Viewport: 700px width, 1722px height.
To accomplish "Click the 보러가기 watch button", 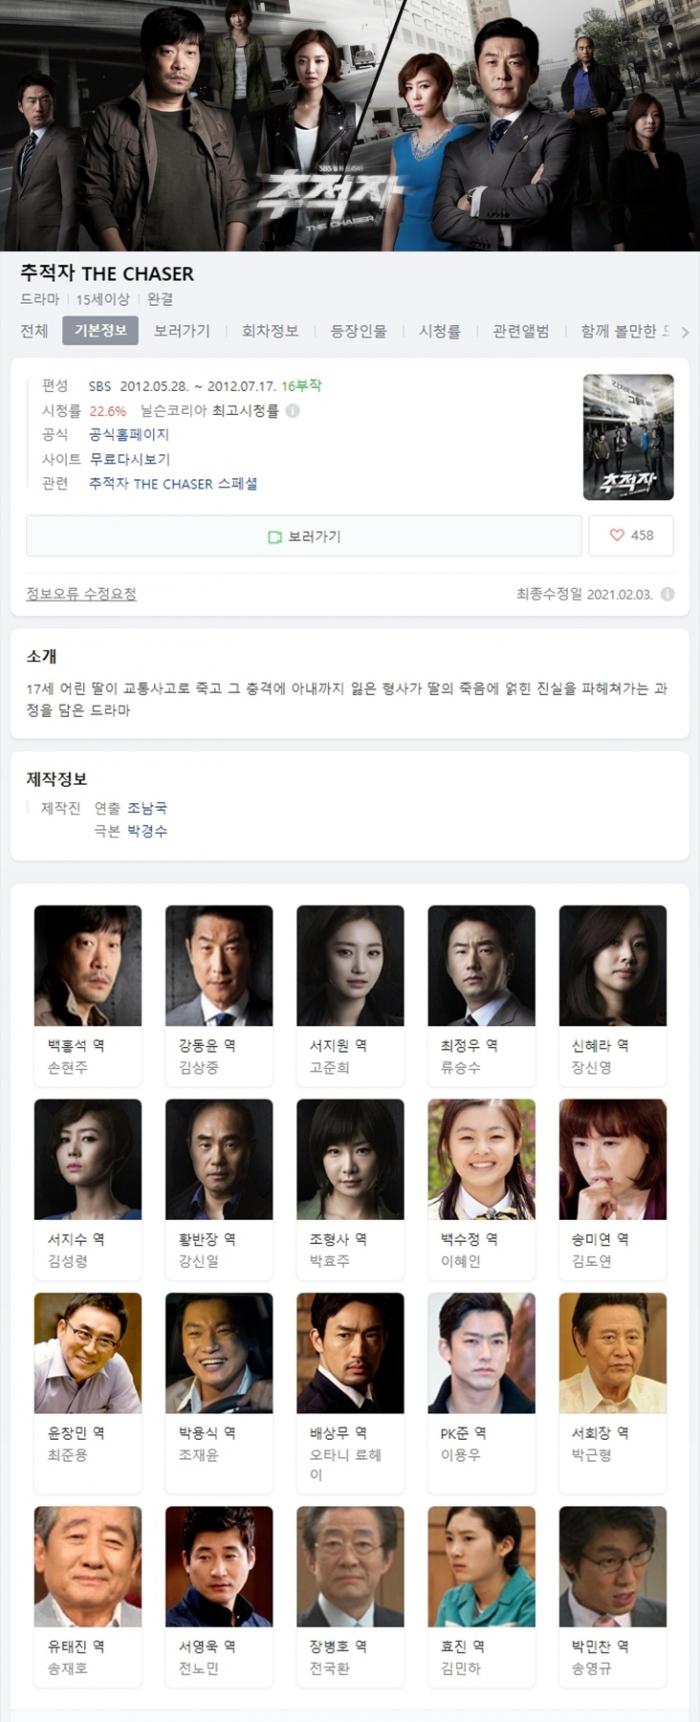I will pyautogui.click(x=304, y=536).
